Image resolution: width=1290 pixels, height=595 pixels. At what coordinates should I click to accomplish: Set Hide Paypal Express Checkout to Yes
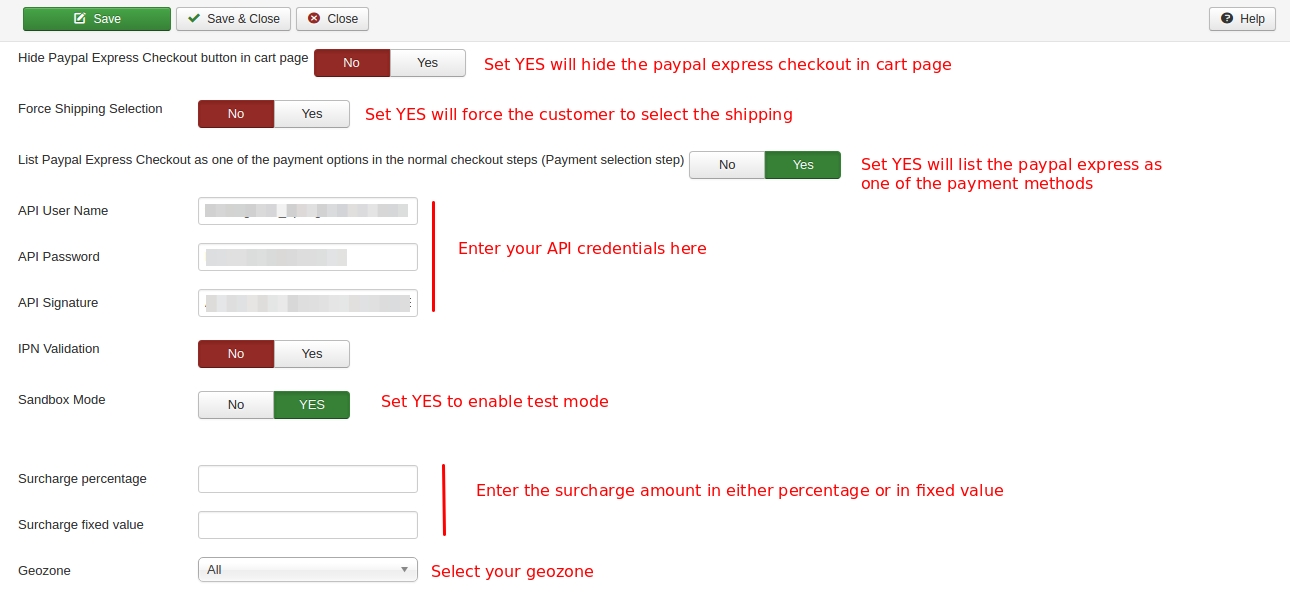click(x=428, y=63)
